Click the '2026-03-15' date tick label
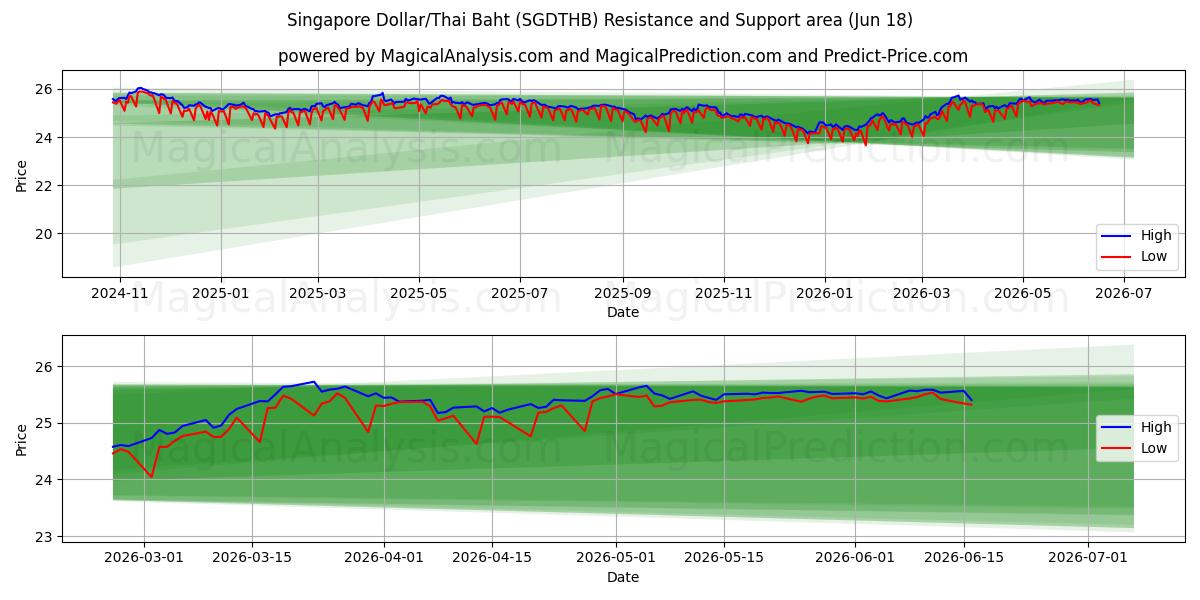The width and height of the screenshot is (1200, 600). [252, 558]
